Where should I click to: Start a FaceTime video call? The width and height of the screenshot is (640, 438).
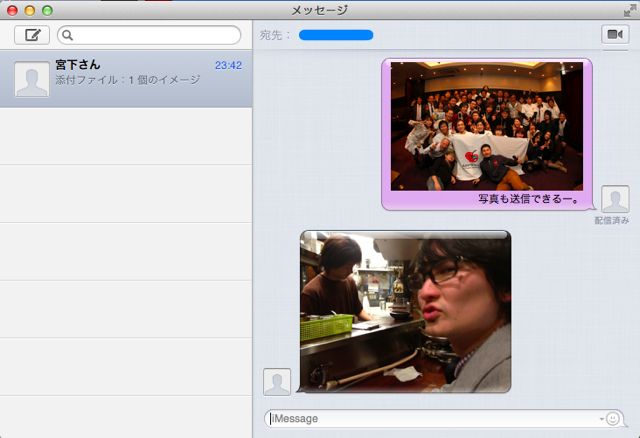tap(615, 34)
